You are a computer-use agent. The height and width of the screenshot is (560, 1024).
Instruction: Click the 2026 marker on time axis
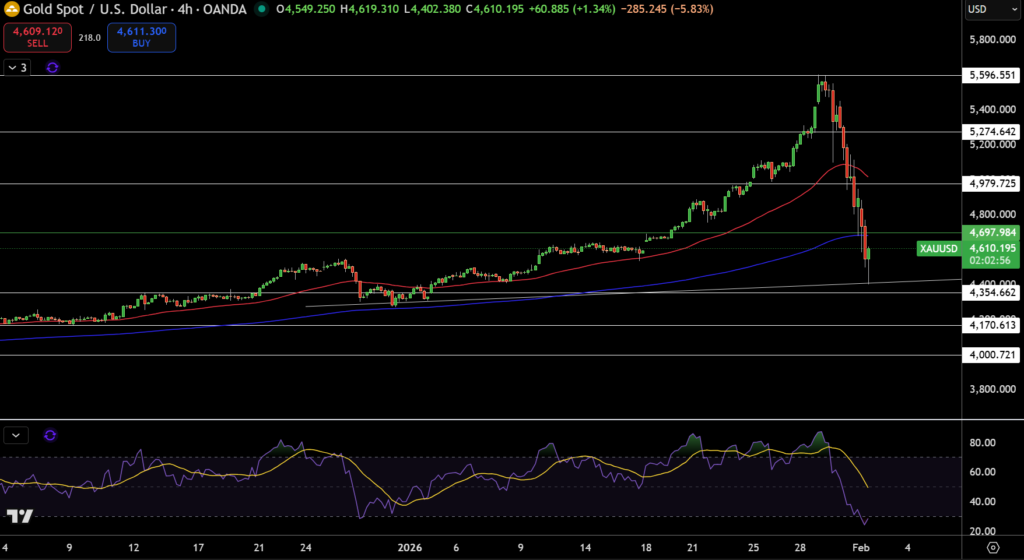click(x=413, y=547)
